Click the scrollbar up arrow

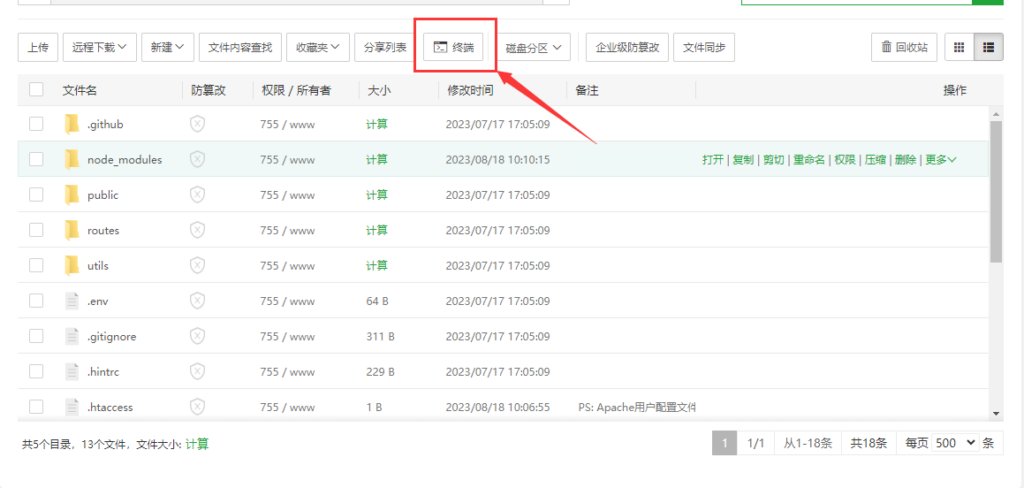click(x=996, y=114)
